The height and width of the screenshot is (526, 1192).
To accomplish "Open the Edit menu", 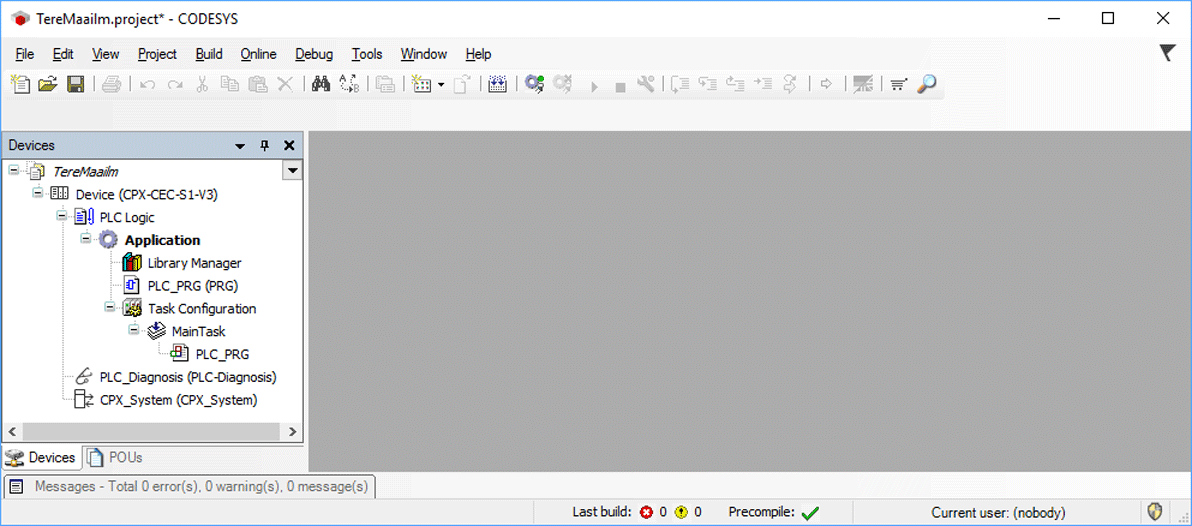I will click(x=63, y=54).
